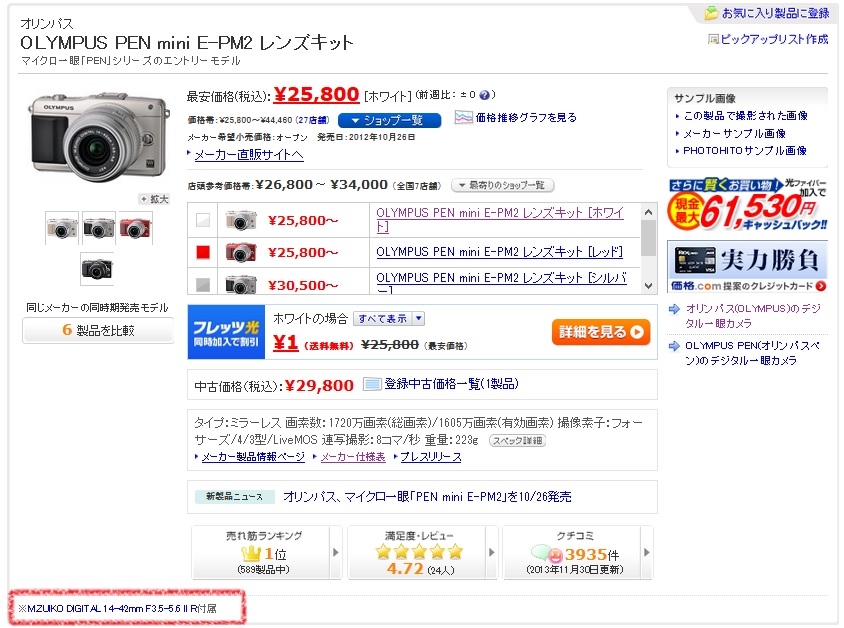Image resolution: width=844 pixels, height=628 pixels.
Task: Open the ショップ一覧 shop list dropdown button
Action: pos(389,120)
